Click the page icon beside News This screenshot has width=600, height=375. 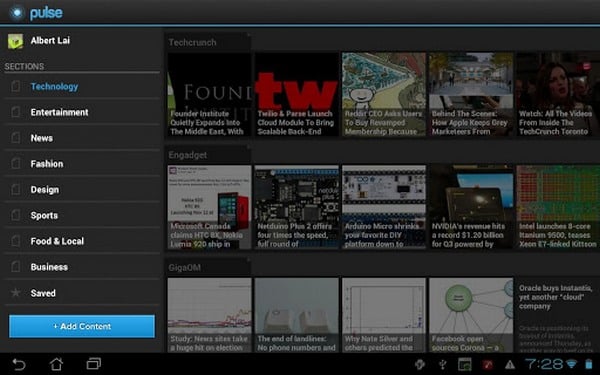(x=15, y=138)
